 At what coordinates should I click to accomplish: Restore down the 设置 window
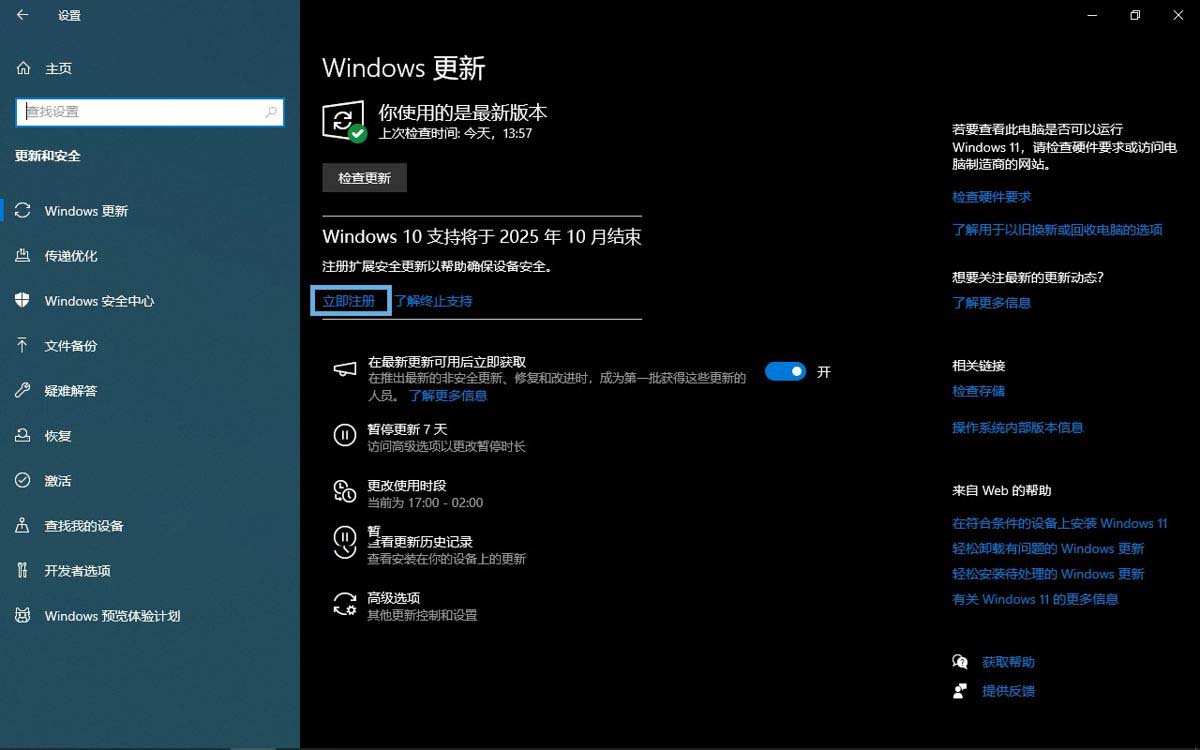click(1135, 15)
